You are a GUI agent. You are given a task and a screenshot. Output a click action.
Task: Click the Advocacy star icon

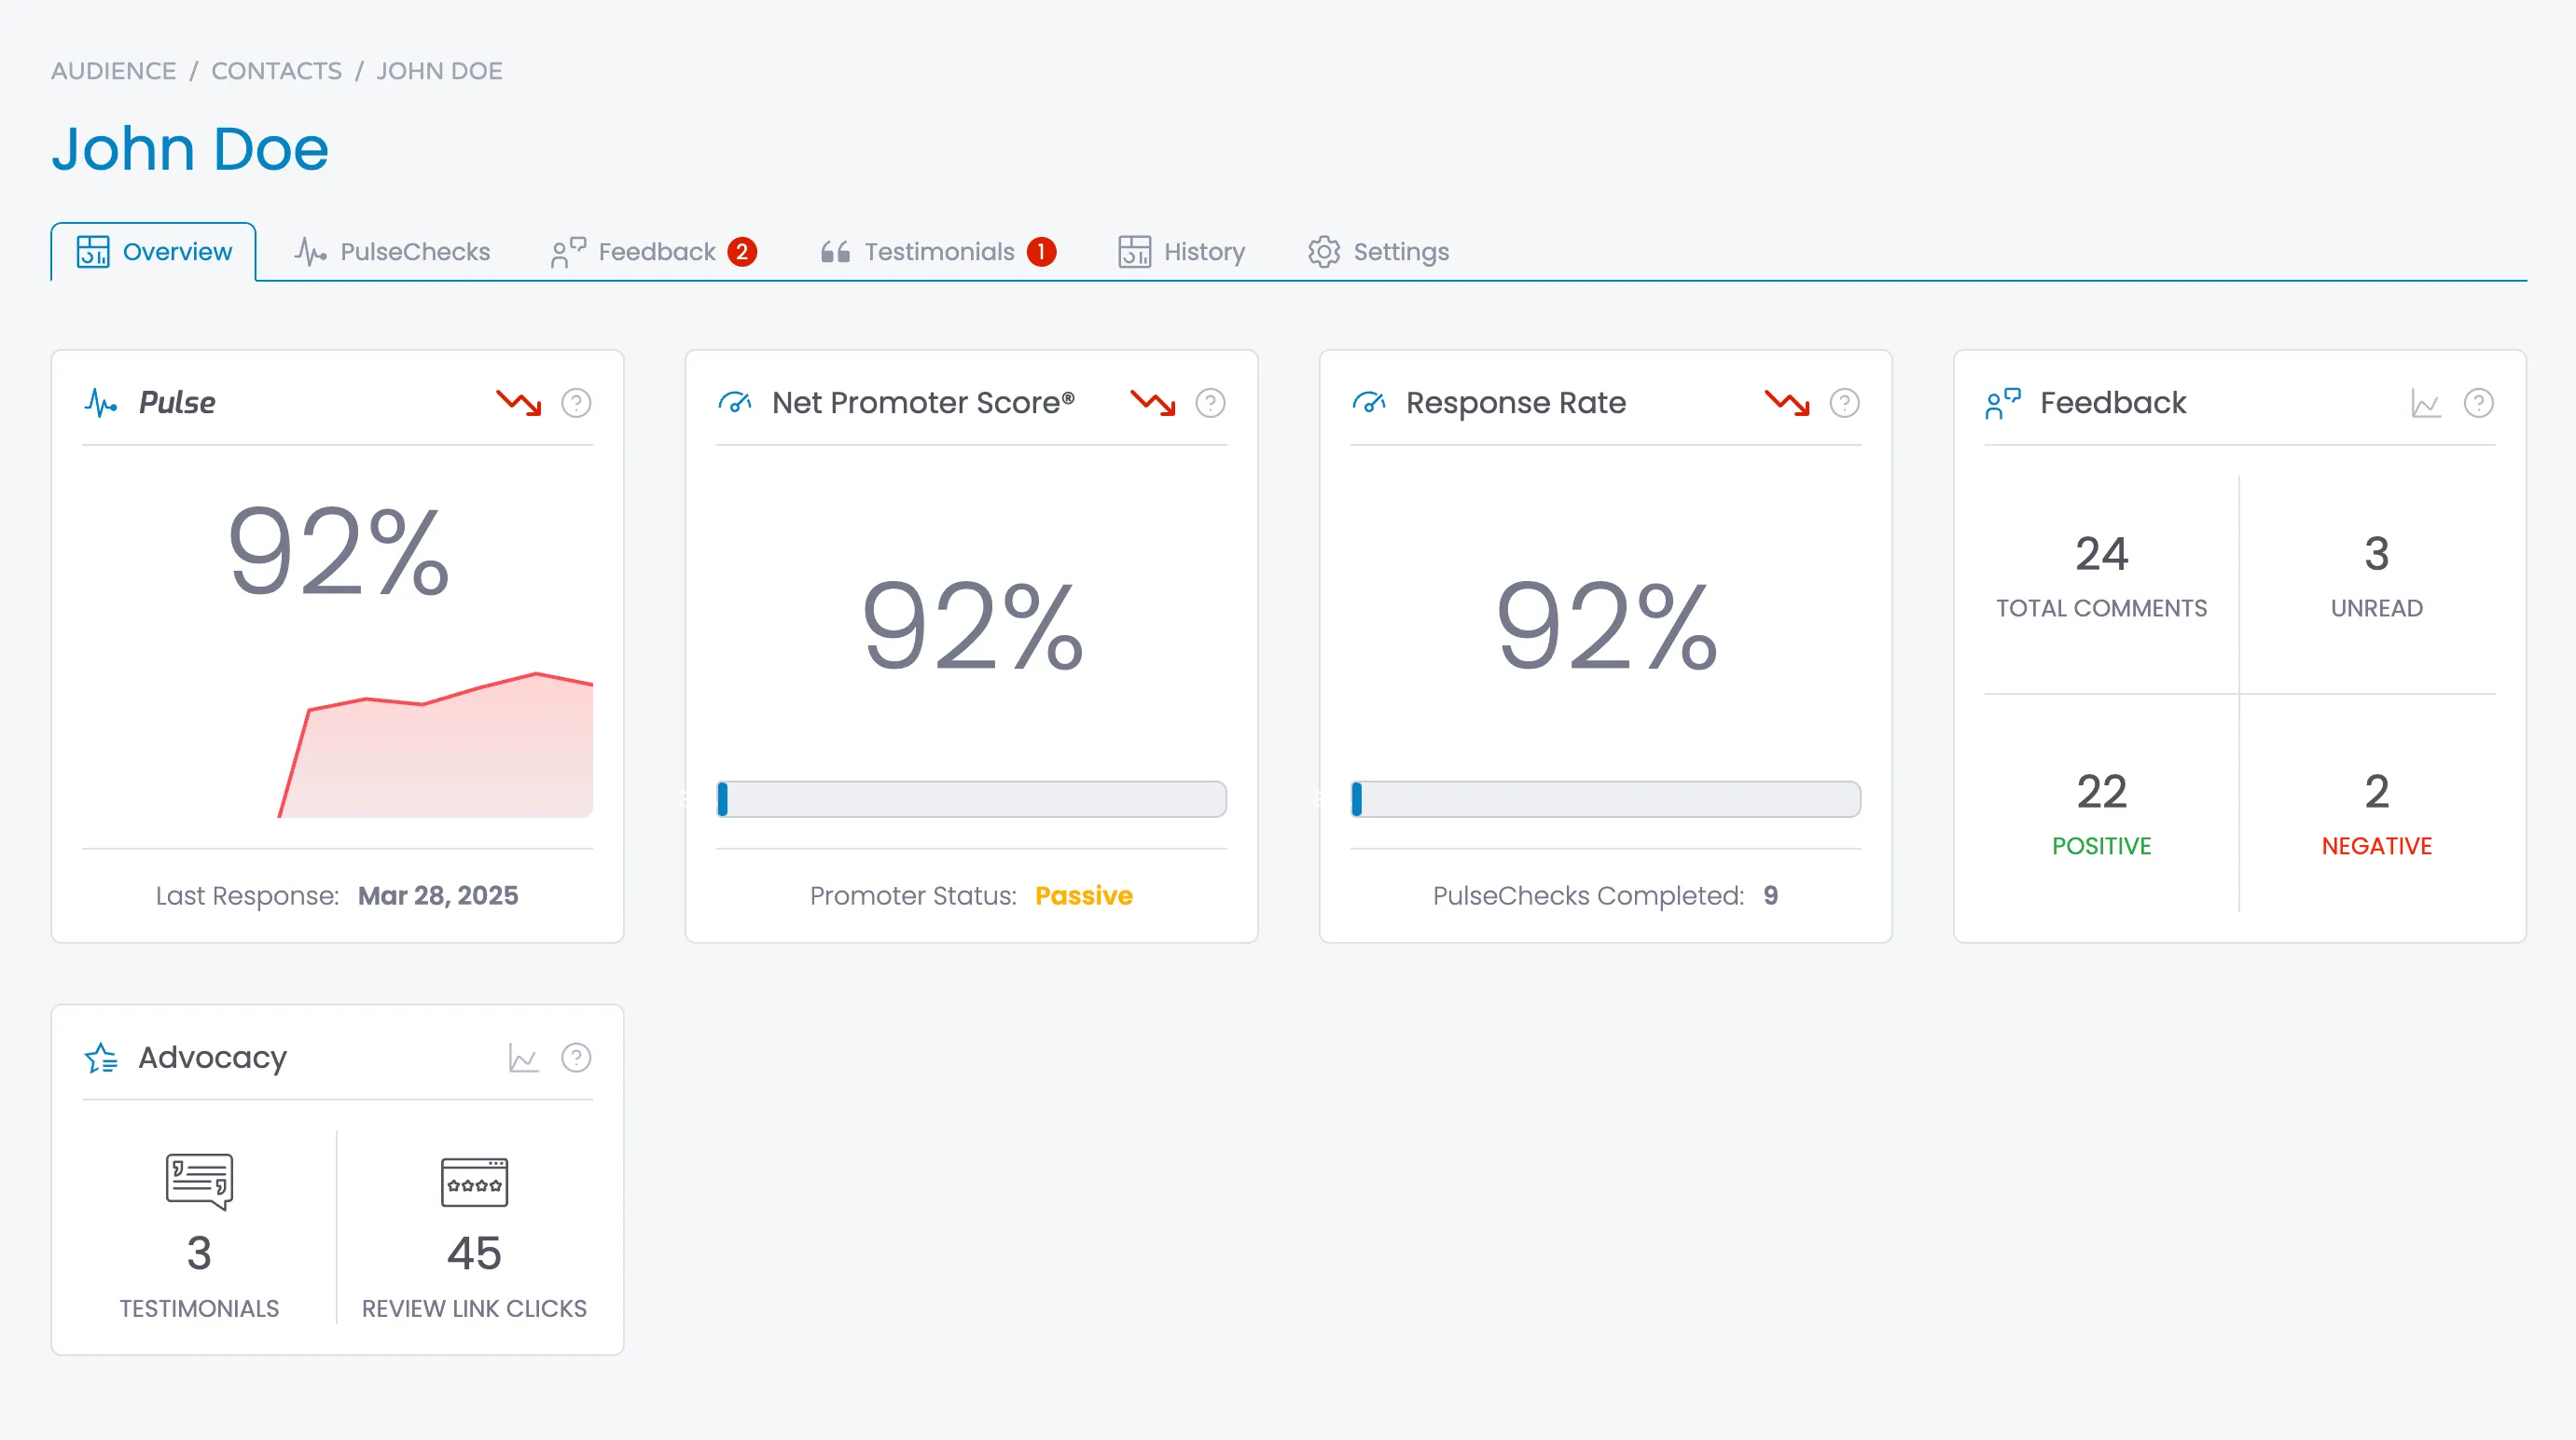point(101,1058)
